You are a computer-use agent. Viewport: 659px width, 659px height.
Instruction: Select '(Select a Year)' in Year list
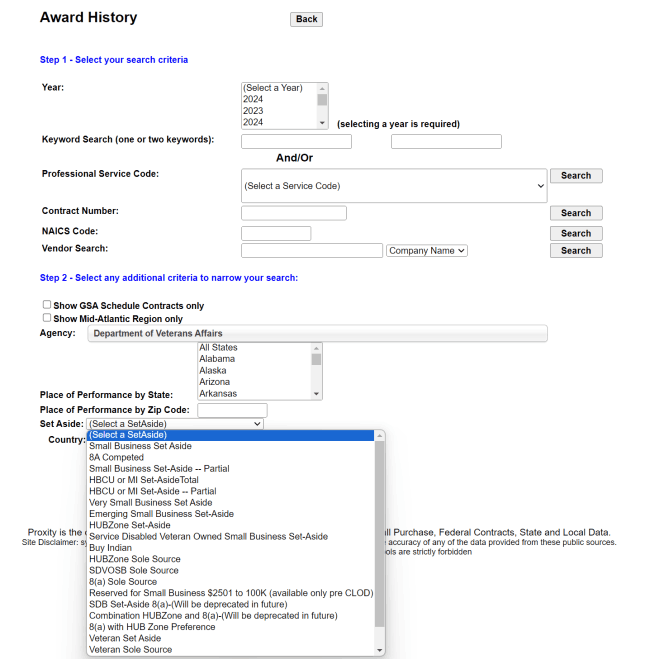click(x=279, y=88)
